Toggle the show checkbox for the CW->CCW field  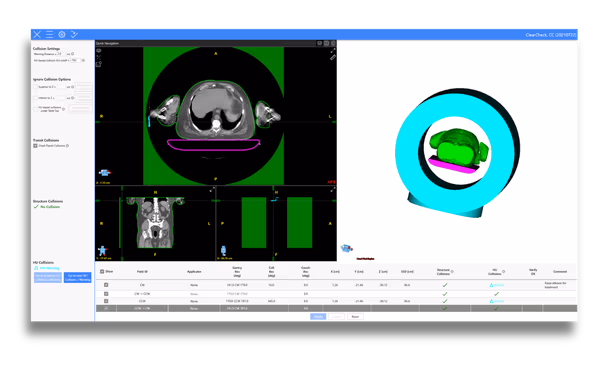point(106,294)
